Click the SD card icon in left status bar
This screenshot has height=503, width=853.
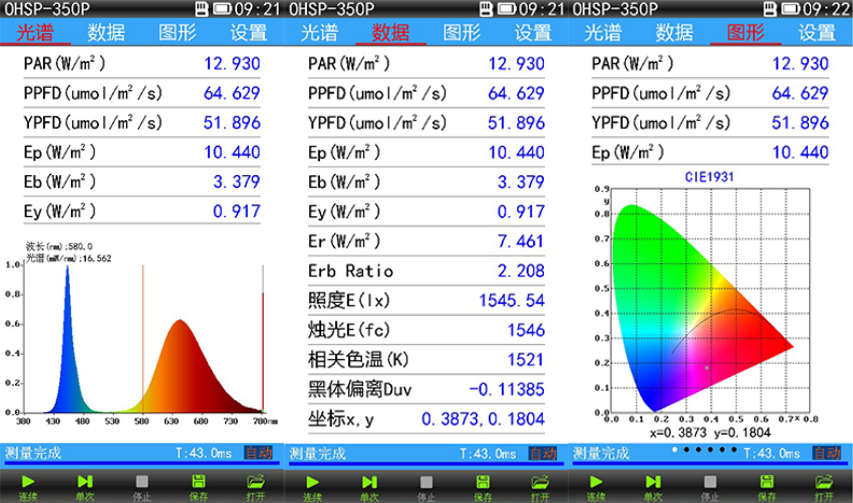201,9
